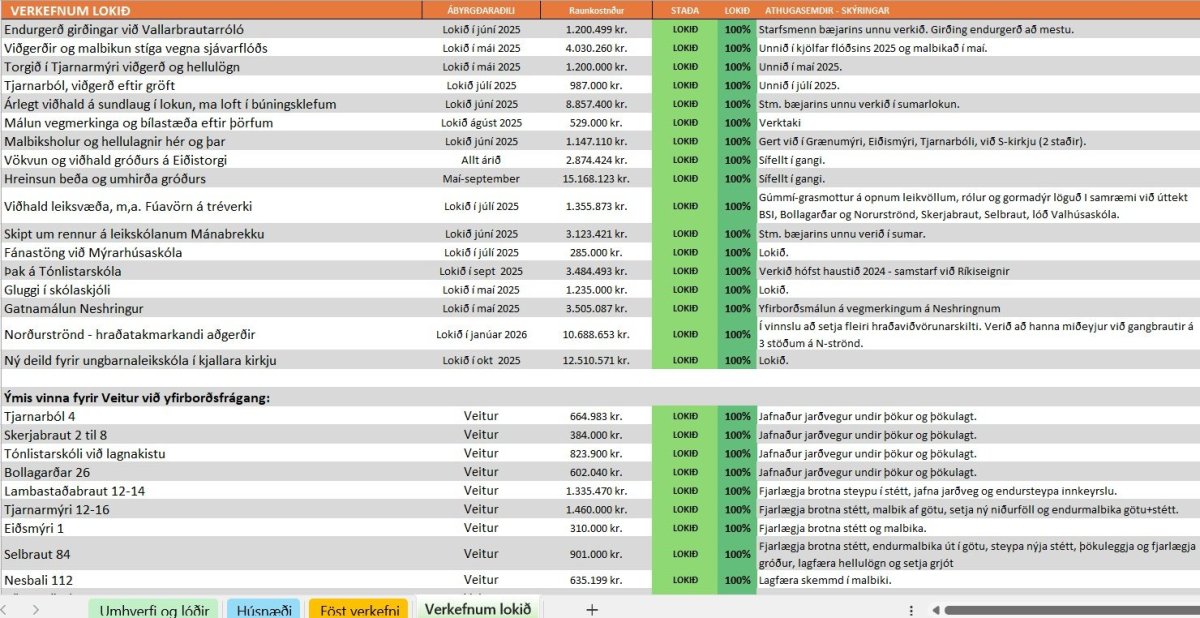Viewport: 1200px width, 618px height.
Task: Select the Föst verkefni sheet tab
Action: pyautogui.click(x=359, y=609)
